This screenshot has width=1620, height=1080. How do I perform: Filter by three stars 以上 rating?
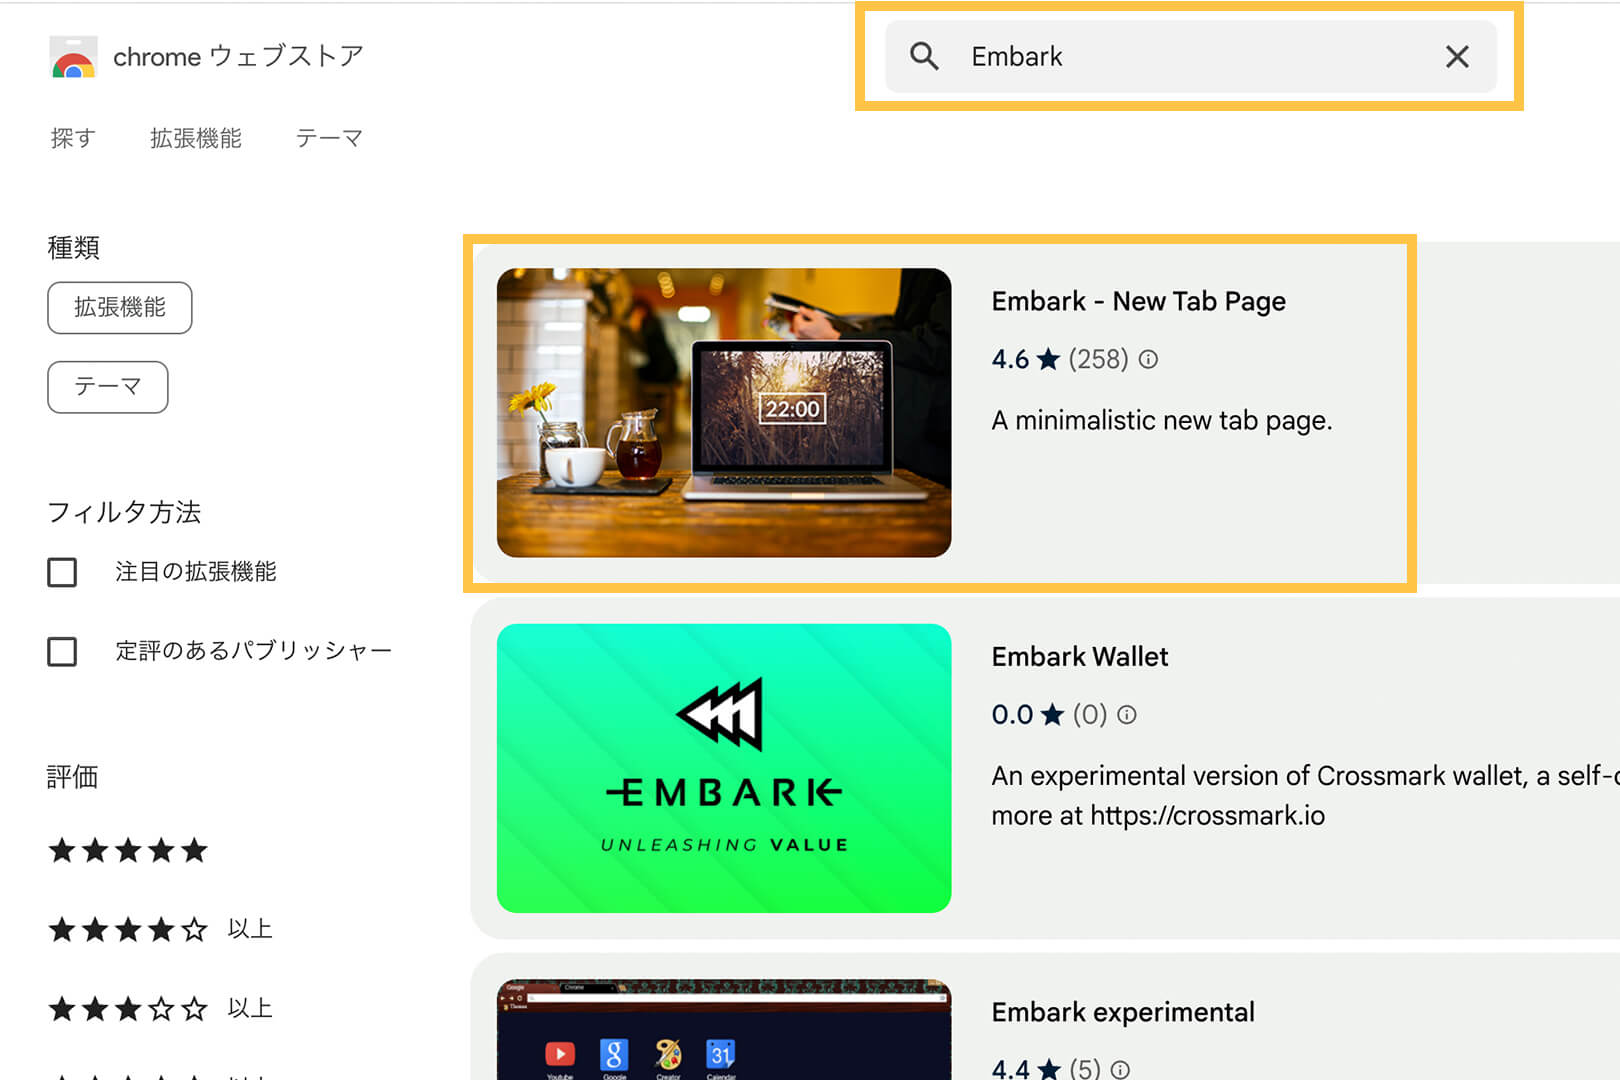[160, 1009]
